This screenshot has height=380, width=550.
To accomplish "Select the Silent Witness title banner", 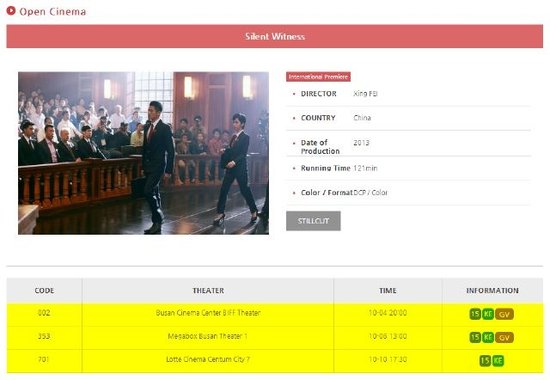I will point(275,36).
